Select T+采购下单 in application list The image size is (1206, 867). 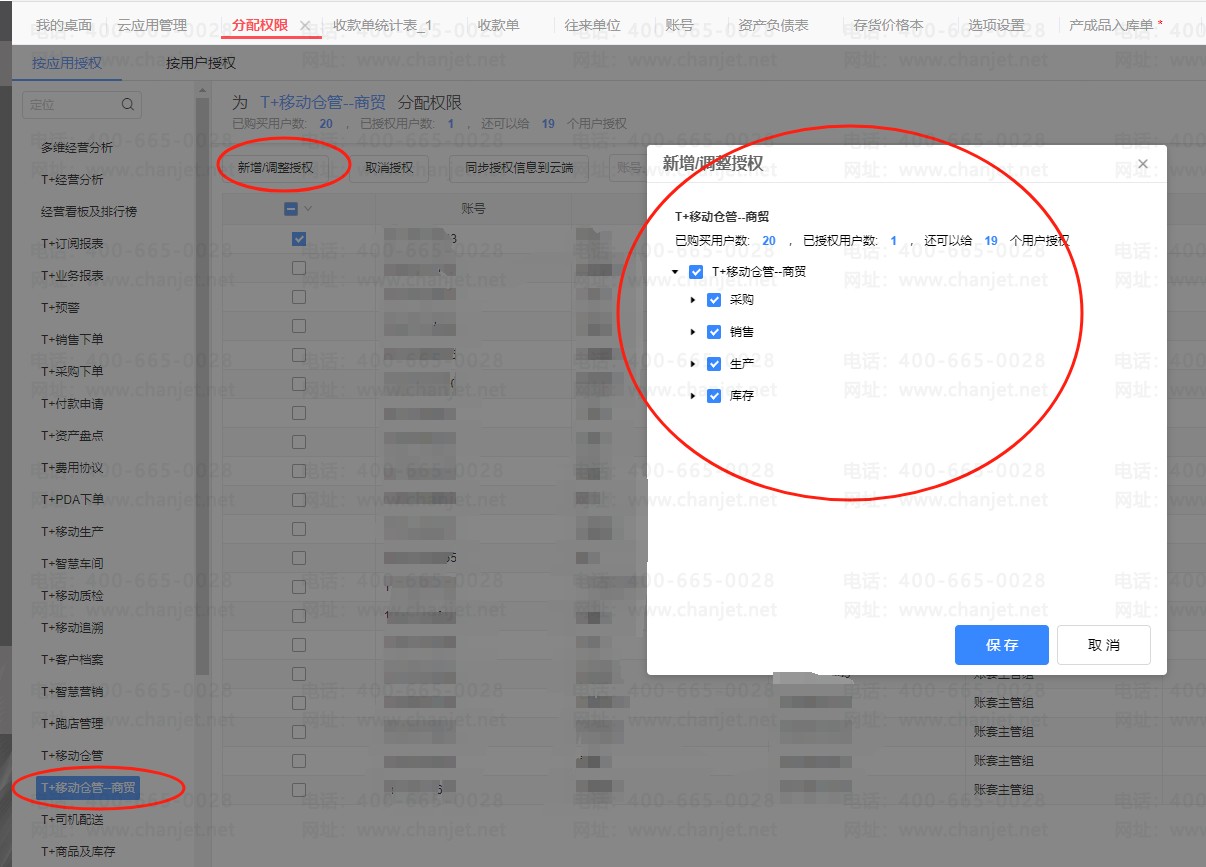[72, 372]
